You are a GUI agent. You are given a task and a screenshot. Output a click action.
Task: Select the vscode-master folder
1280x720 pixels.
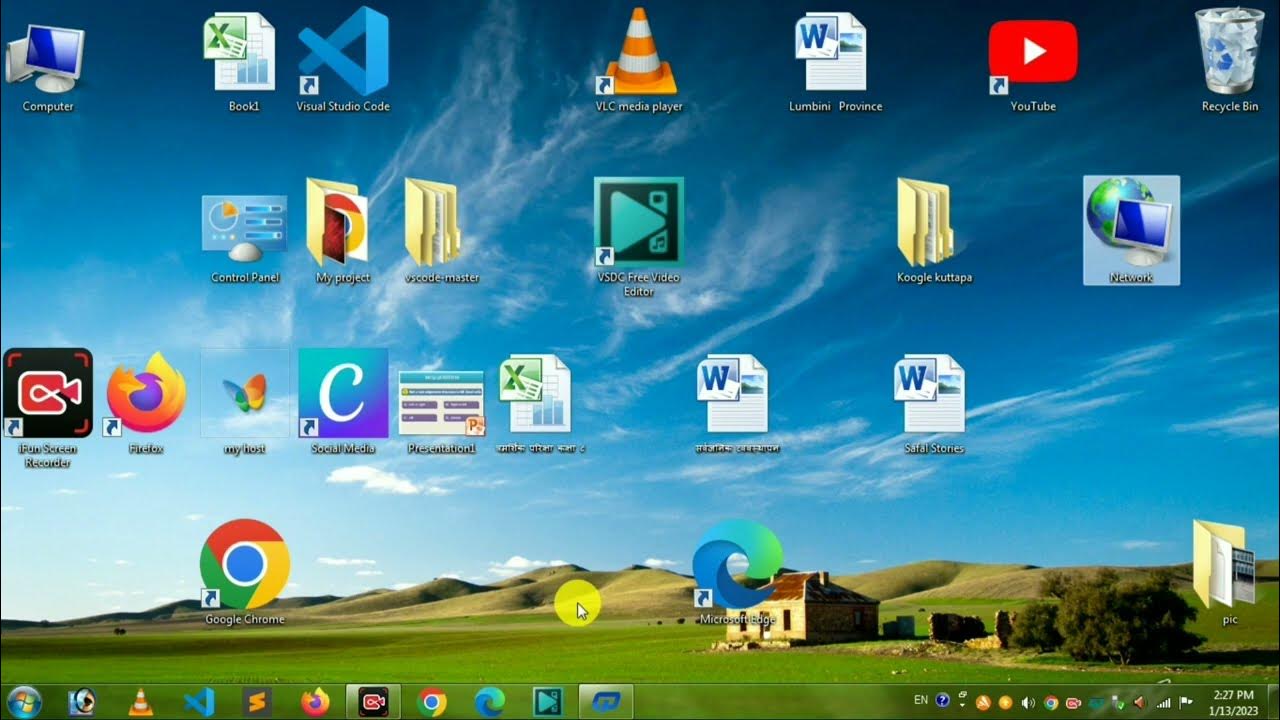click(x=441, y=232)
